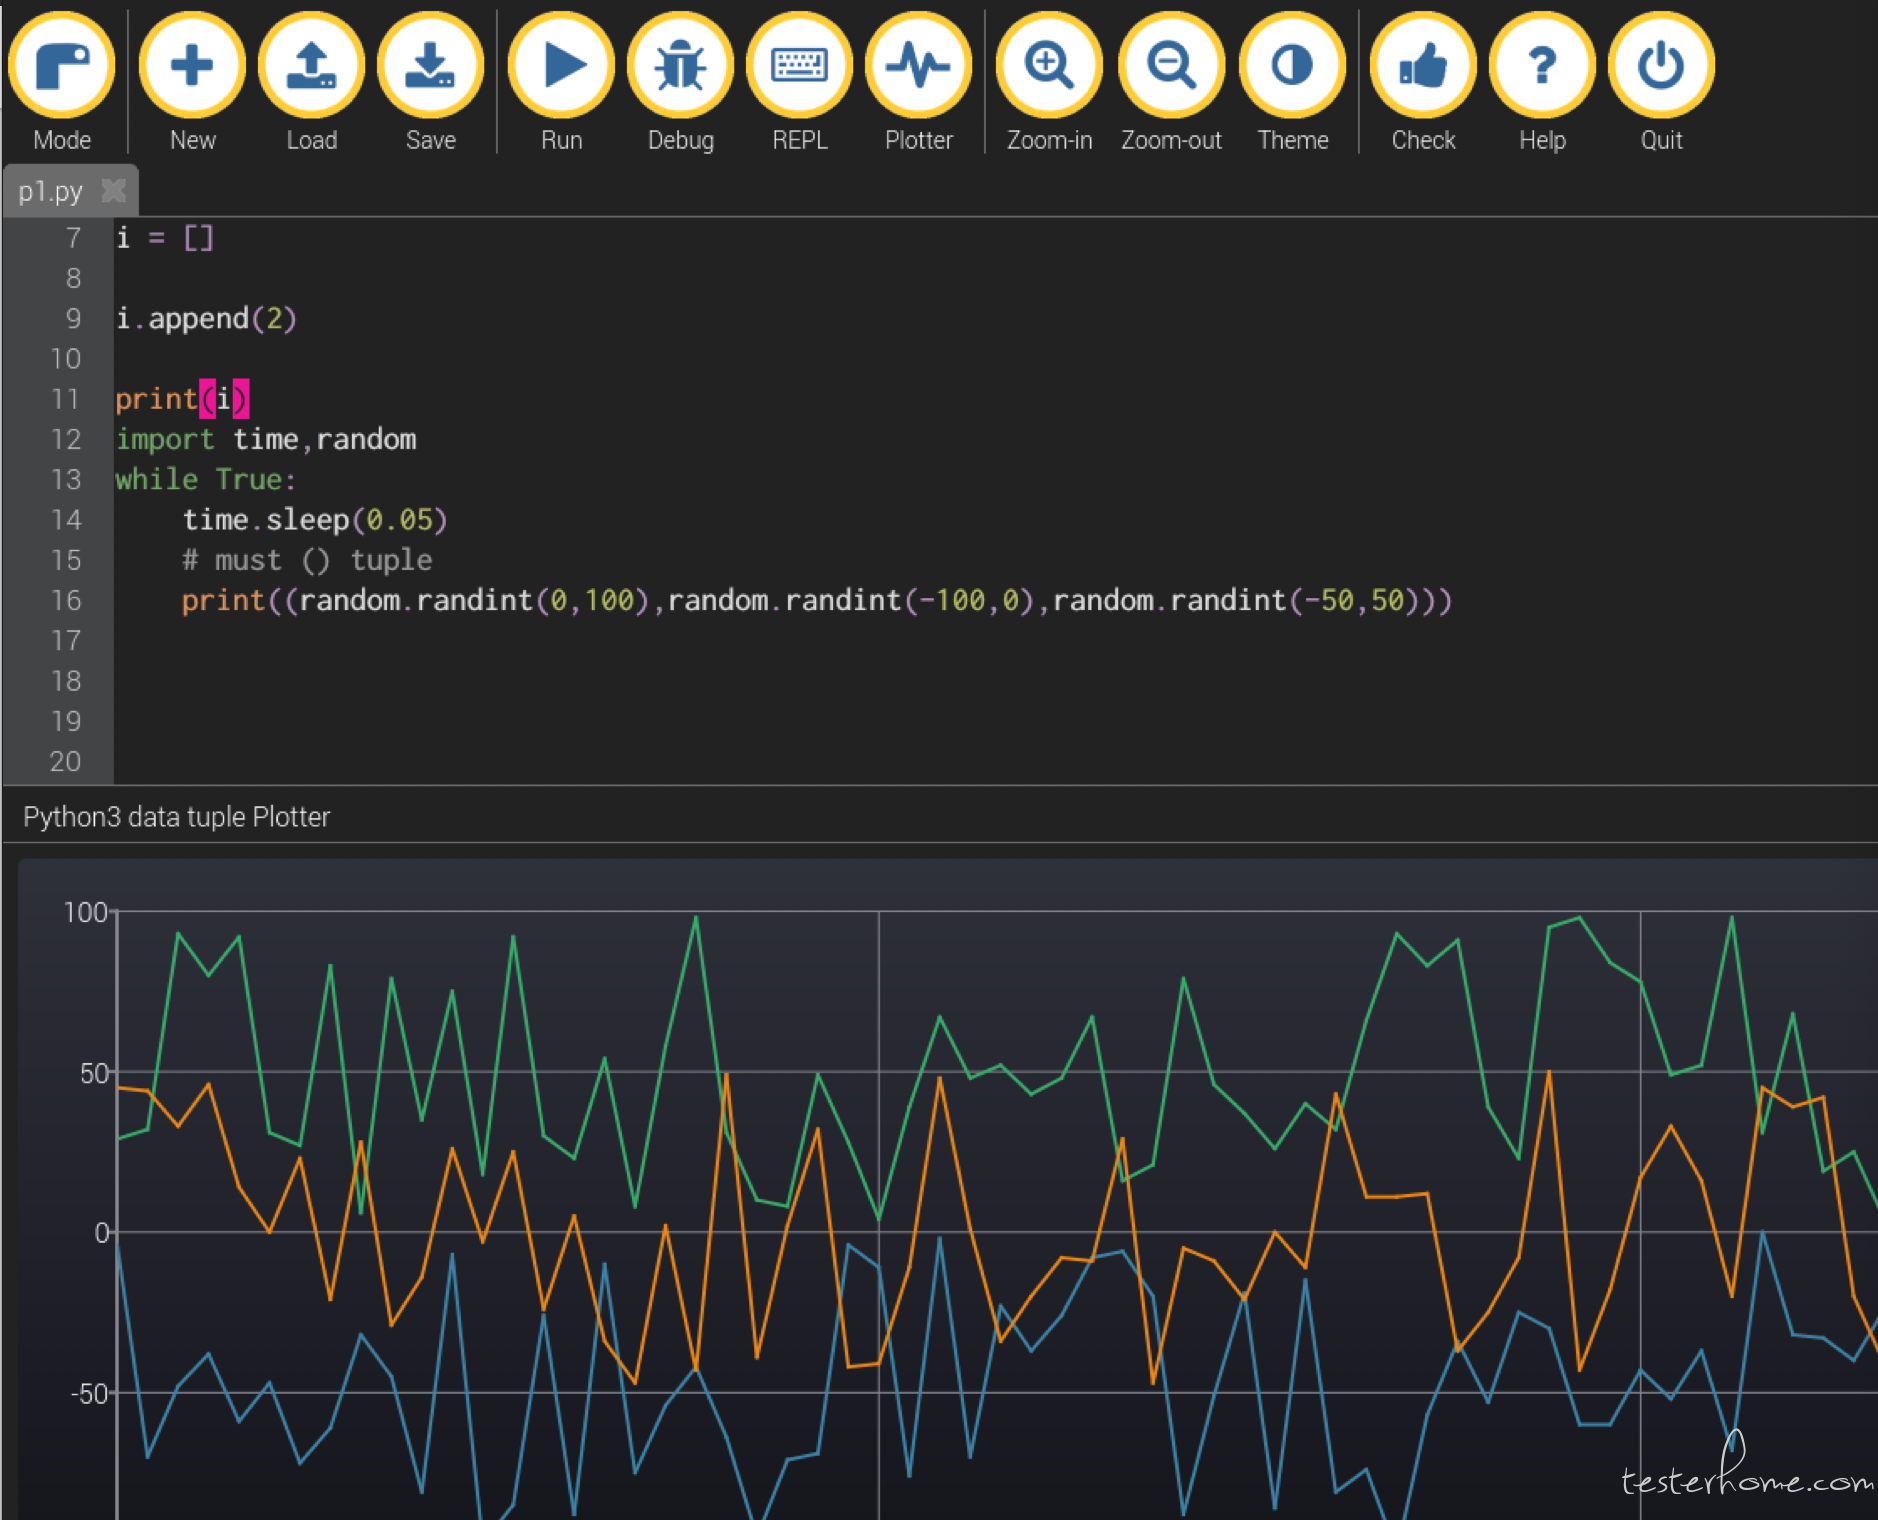Save the current script
1878x1520 pixels.
point(430,82)
